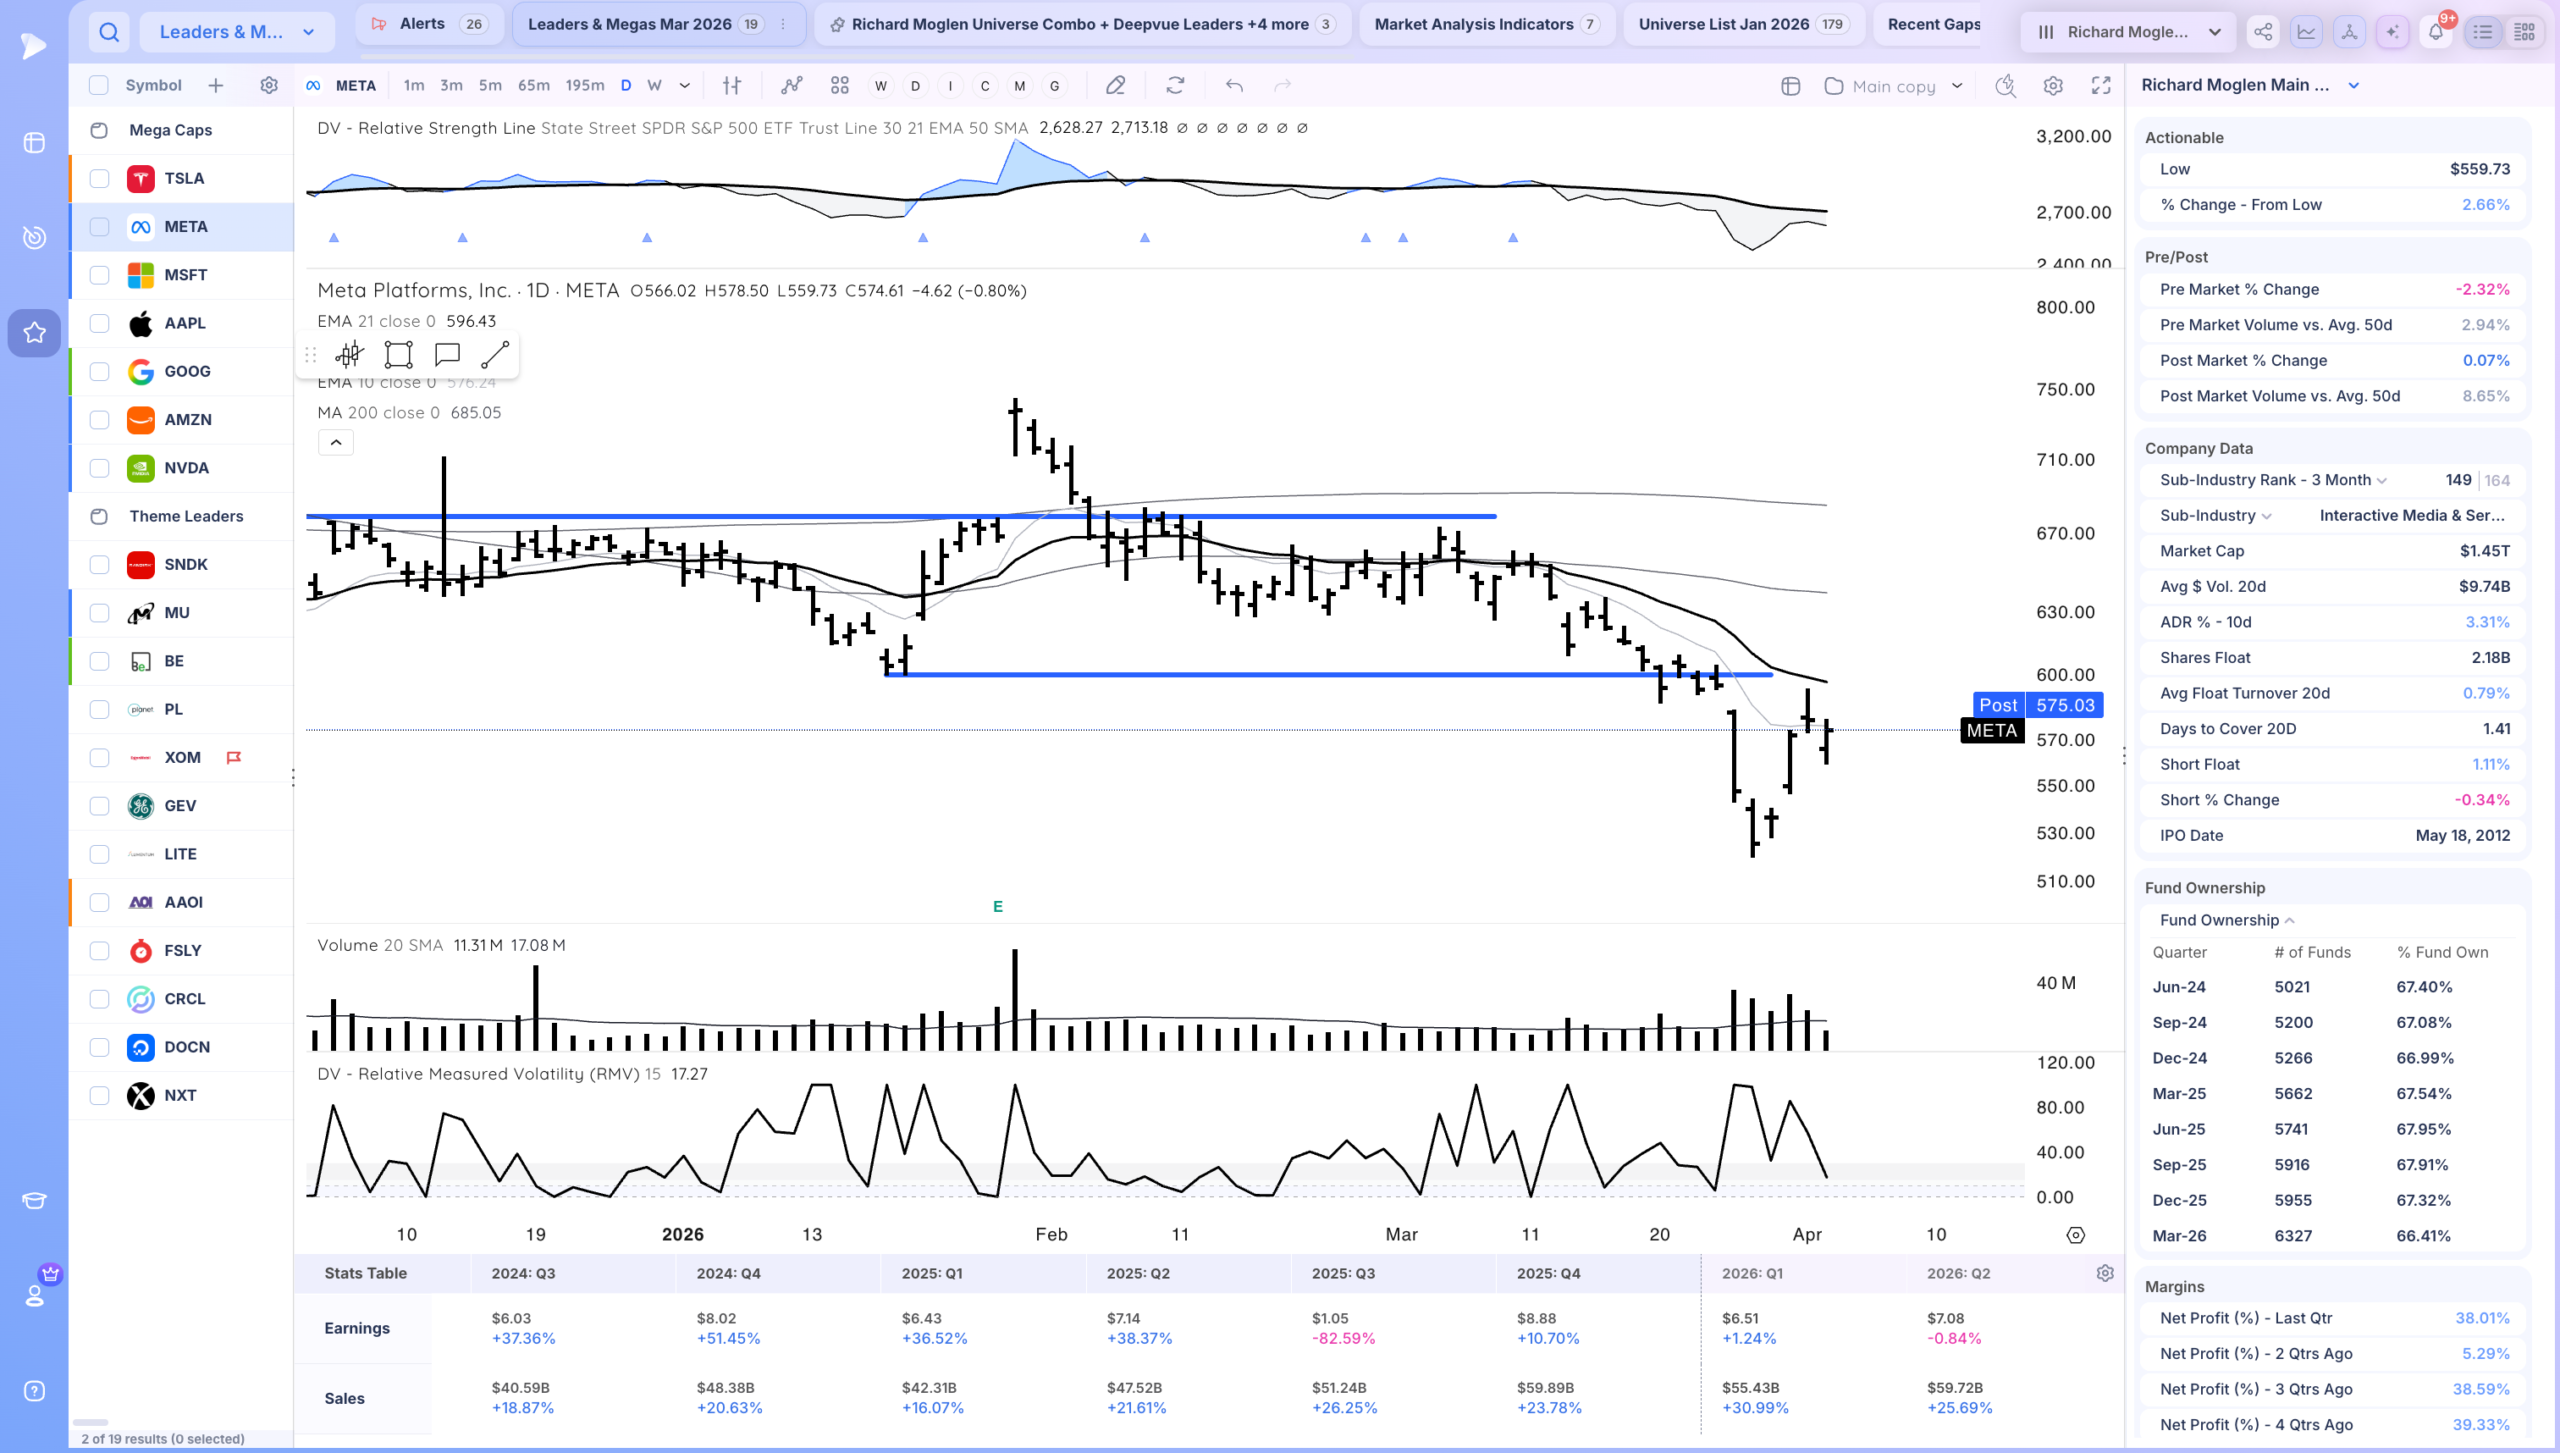The height and width of the screenshot is (1453, 2560).
Task: Toggle fullscreen chart icon
Action: pyautogui.click(x=2101, y=86)
